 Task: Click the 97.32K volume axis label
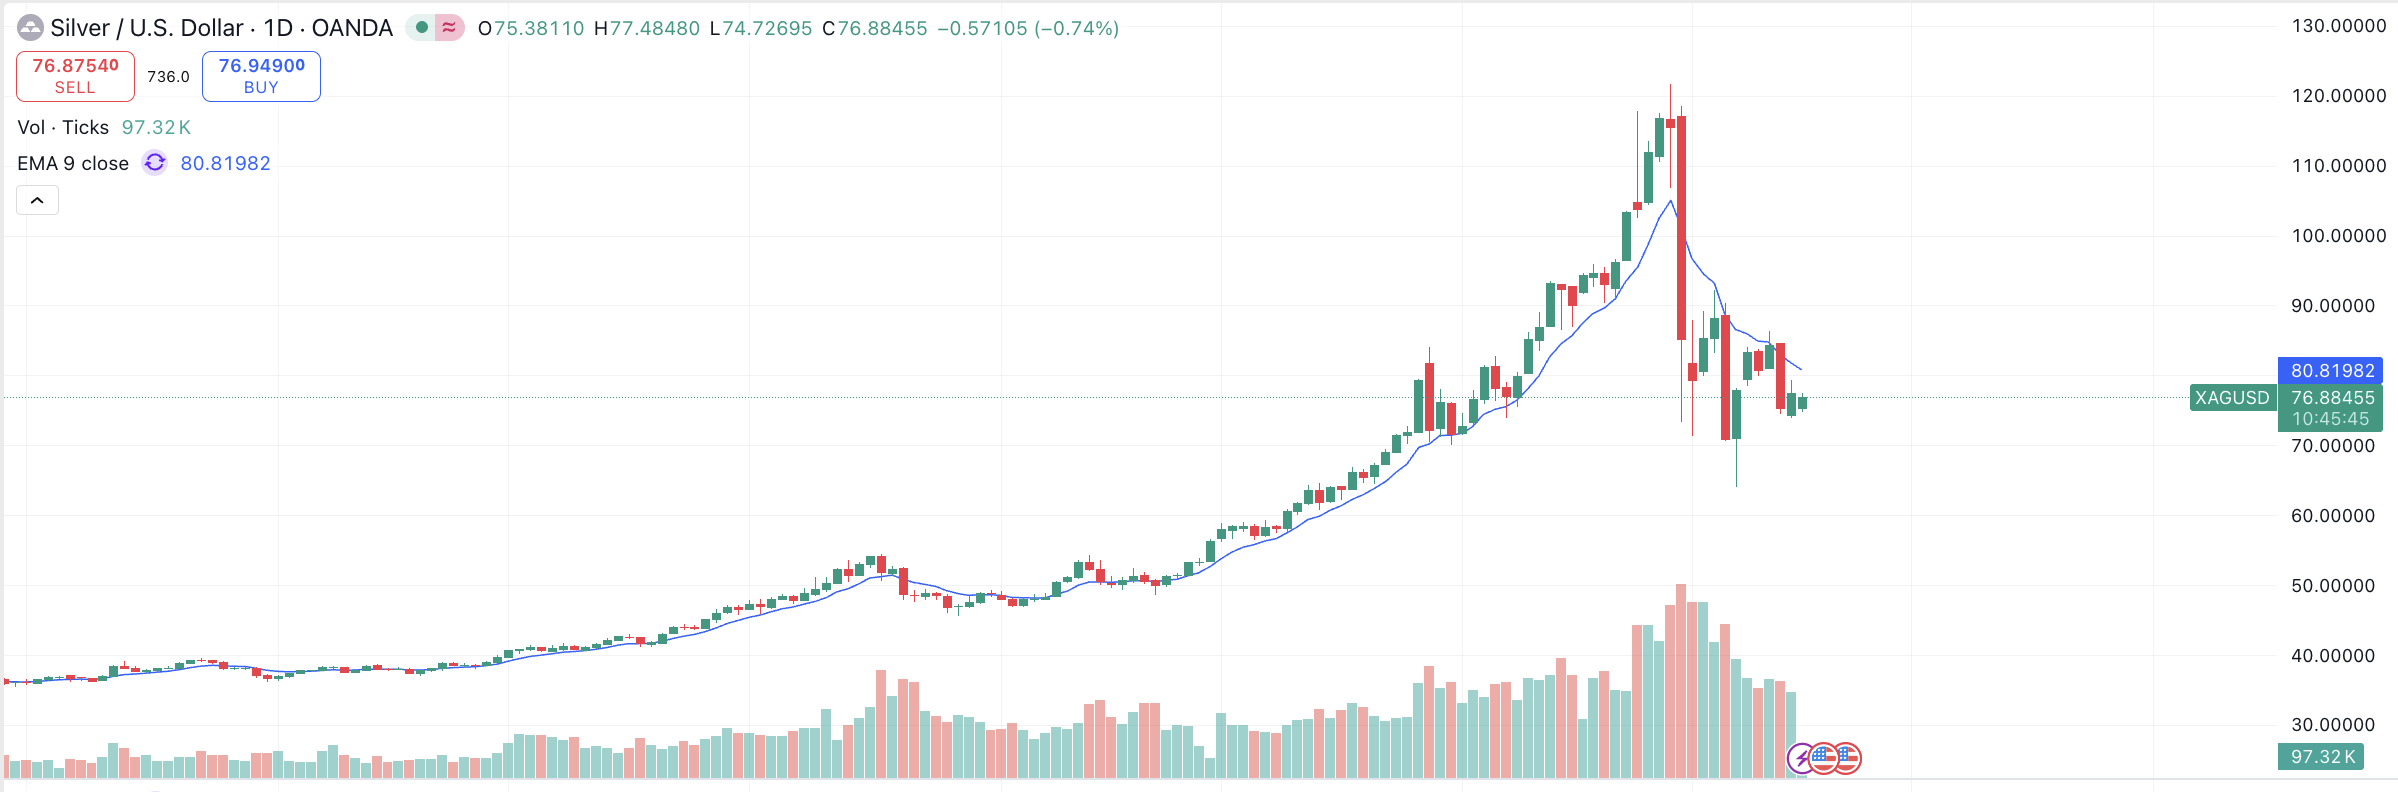(x=2322, y=757)
